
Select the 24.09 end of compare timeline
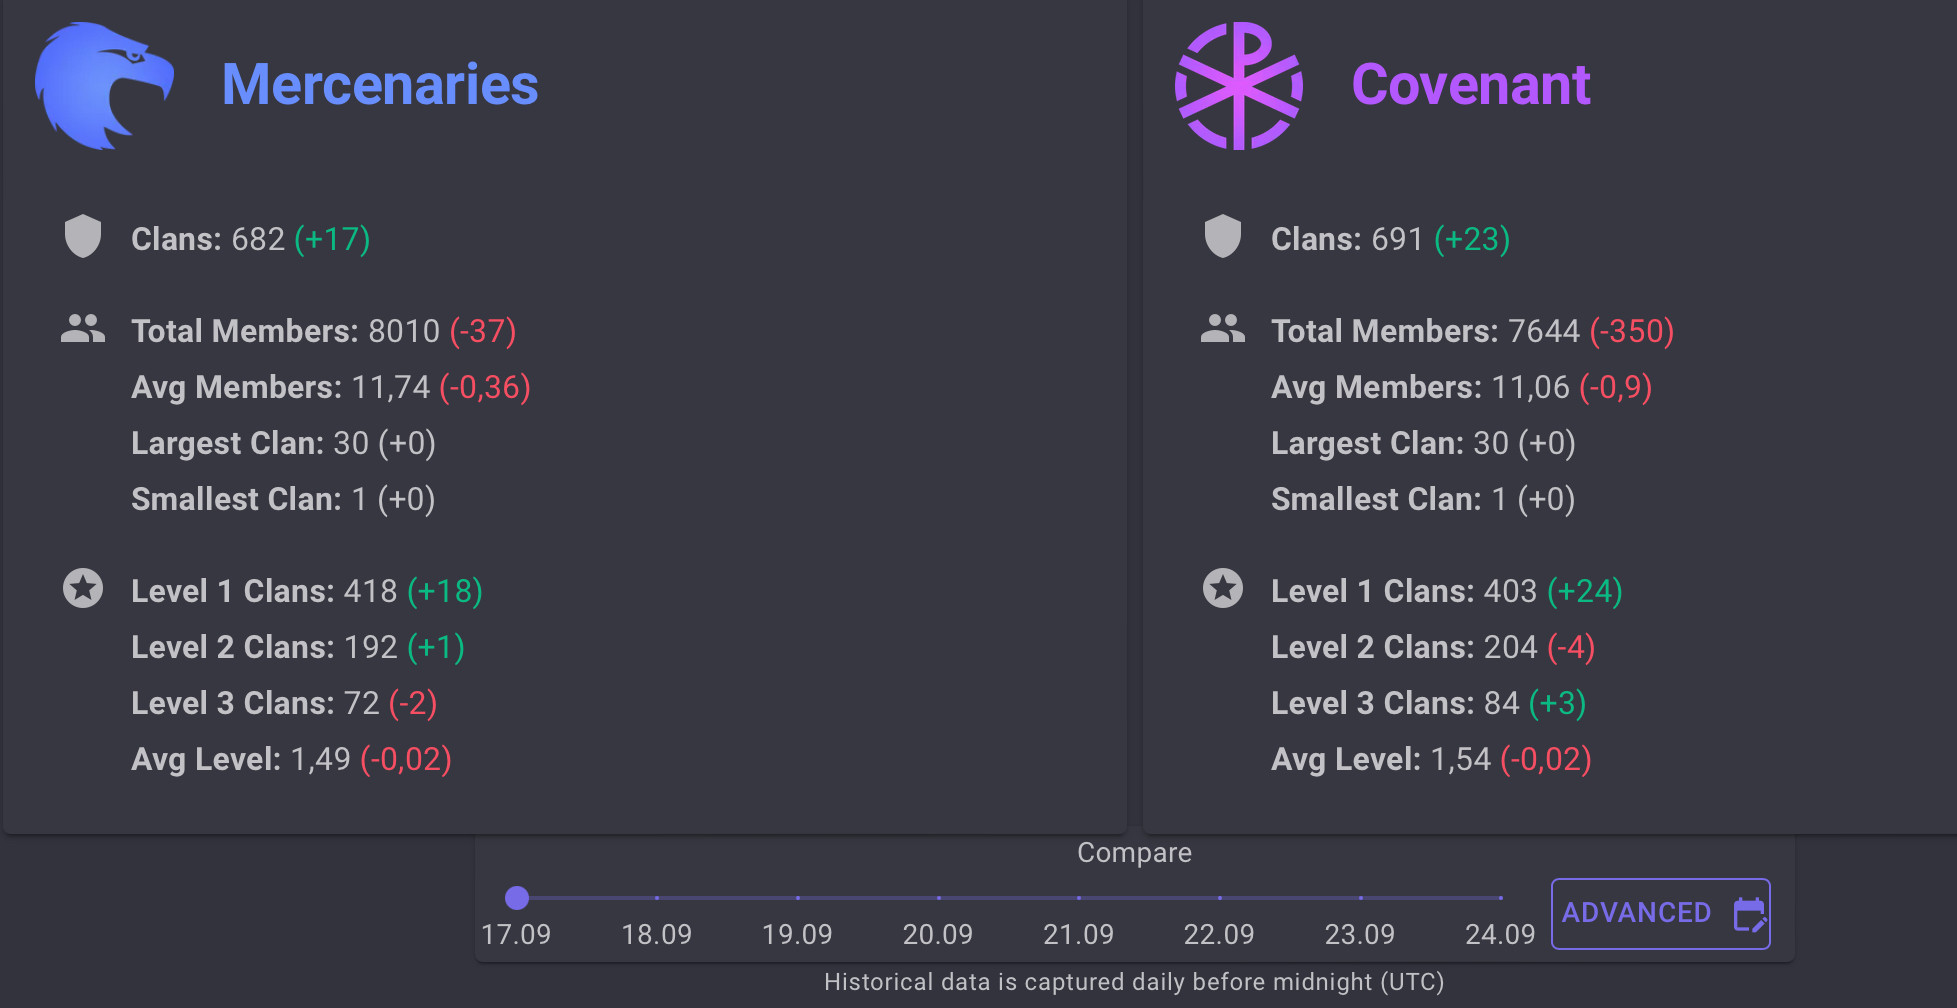tap(1500, 898)
